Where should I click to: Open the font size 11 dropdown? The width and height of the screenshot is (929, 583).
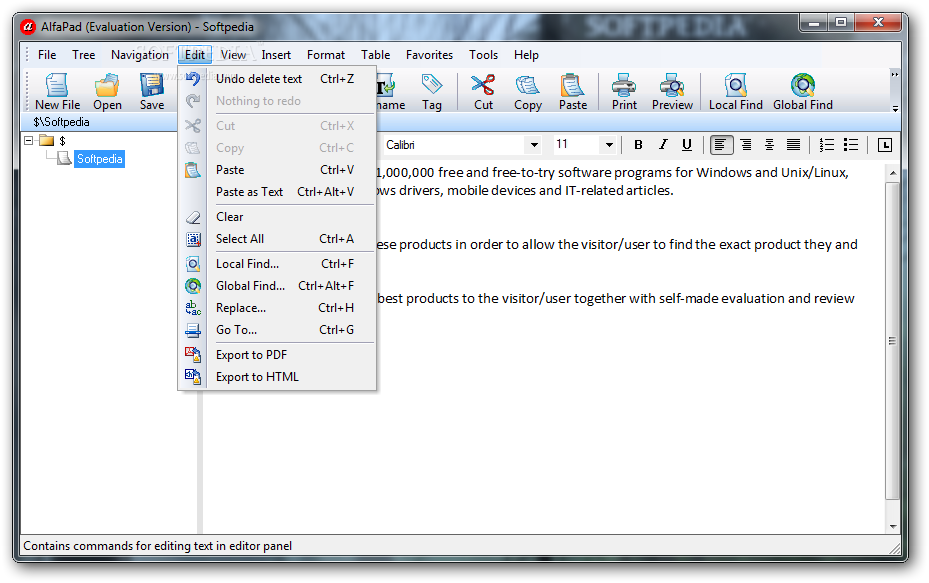[608, 145]
